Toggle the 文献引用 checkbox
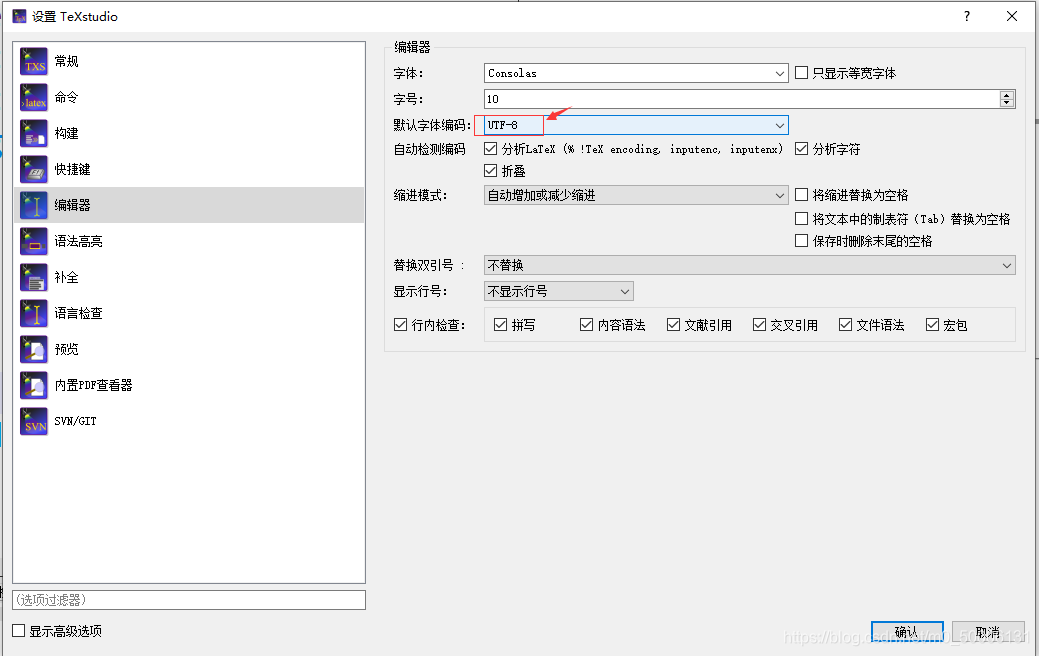 [x=673, y=325]
